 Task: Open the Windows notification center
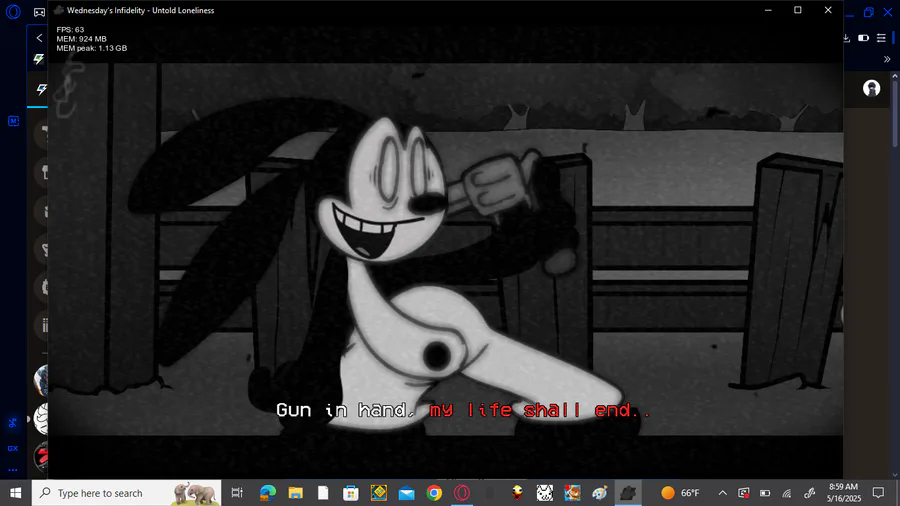878,493
